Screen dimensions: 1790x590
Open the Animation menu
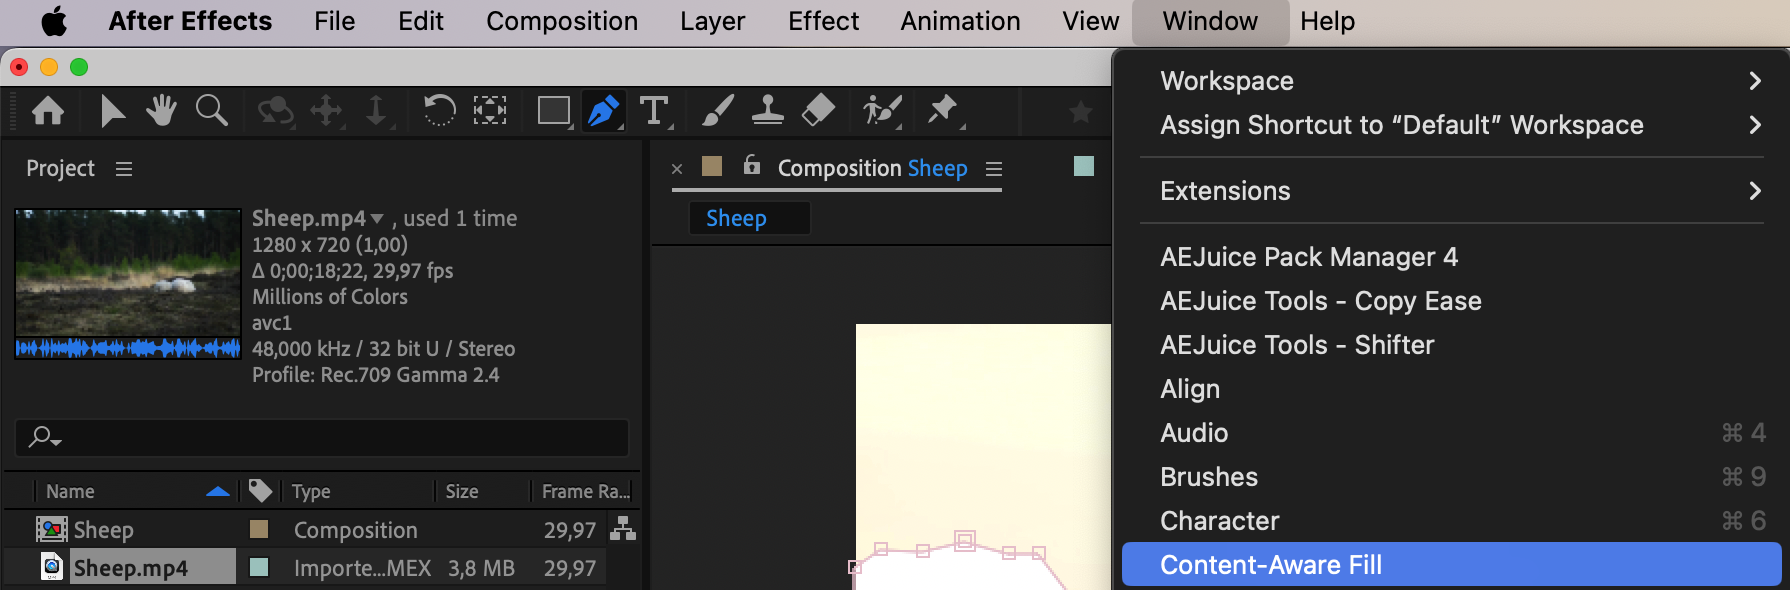point(960,21)
